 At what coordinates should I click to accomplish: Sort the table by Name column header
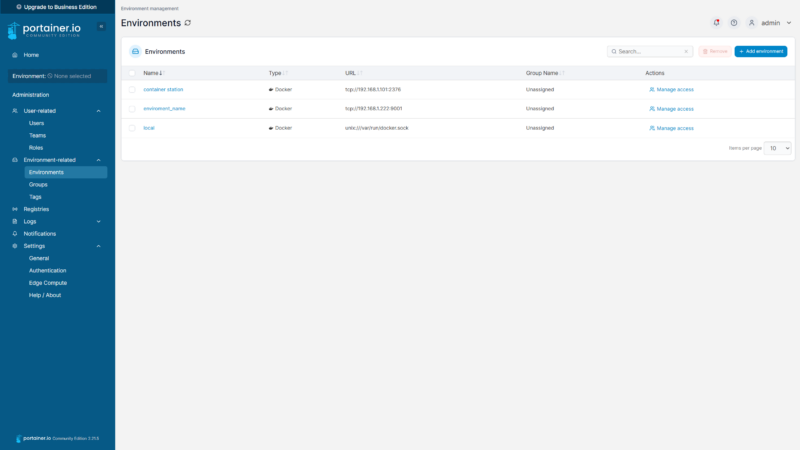coord(152,73)
